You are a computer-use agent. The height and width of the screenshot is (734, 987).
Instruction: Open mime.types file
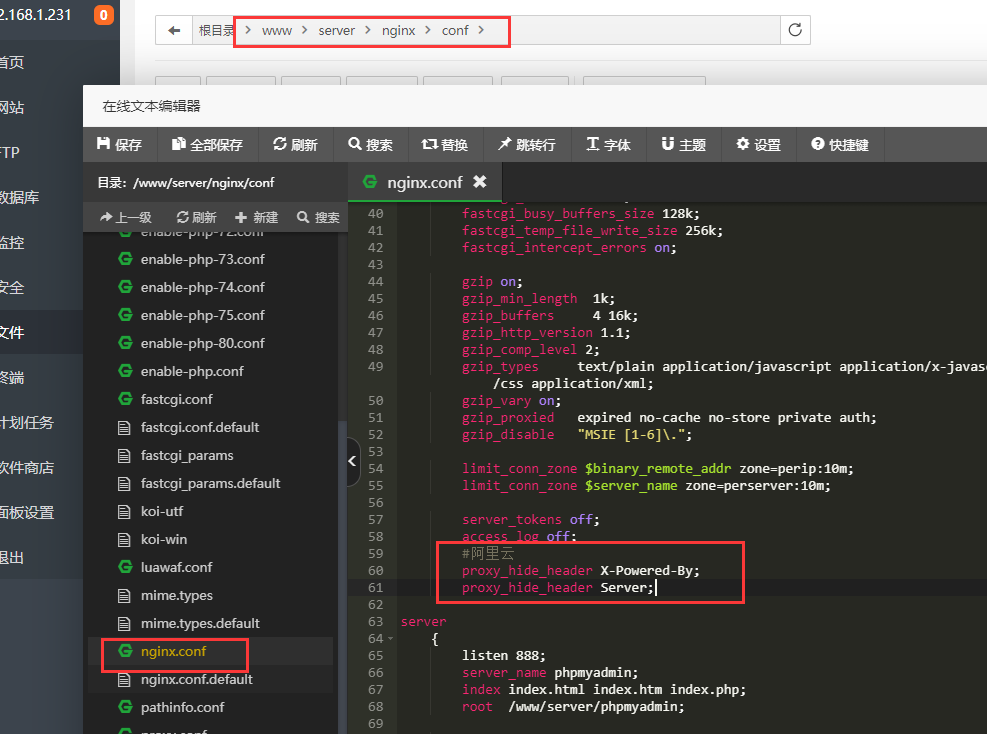coord(176,596)
